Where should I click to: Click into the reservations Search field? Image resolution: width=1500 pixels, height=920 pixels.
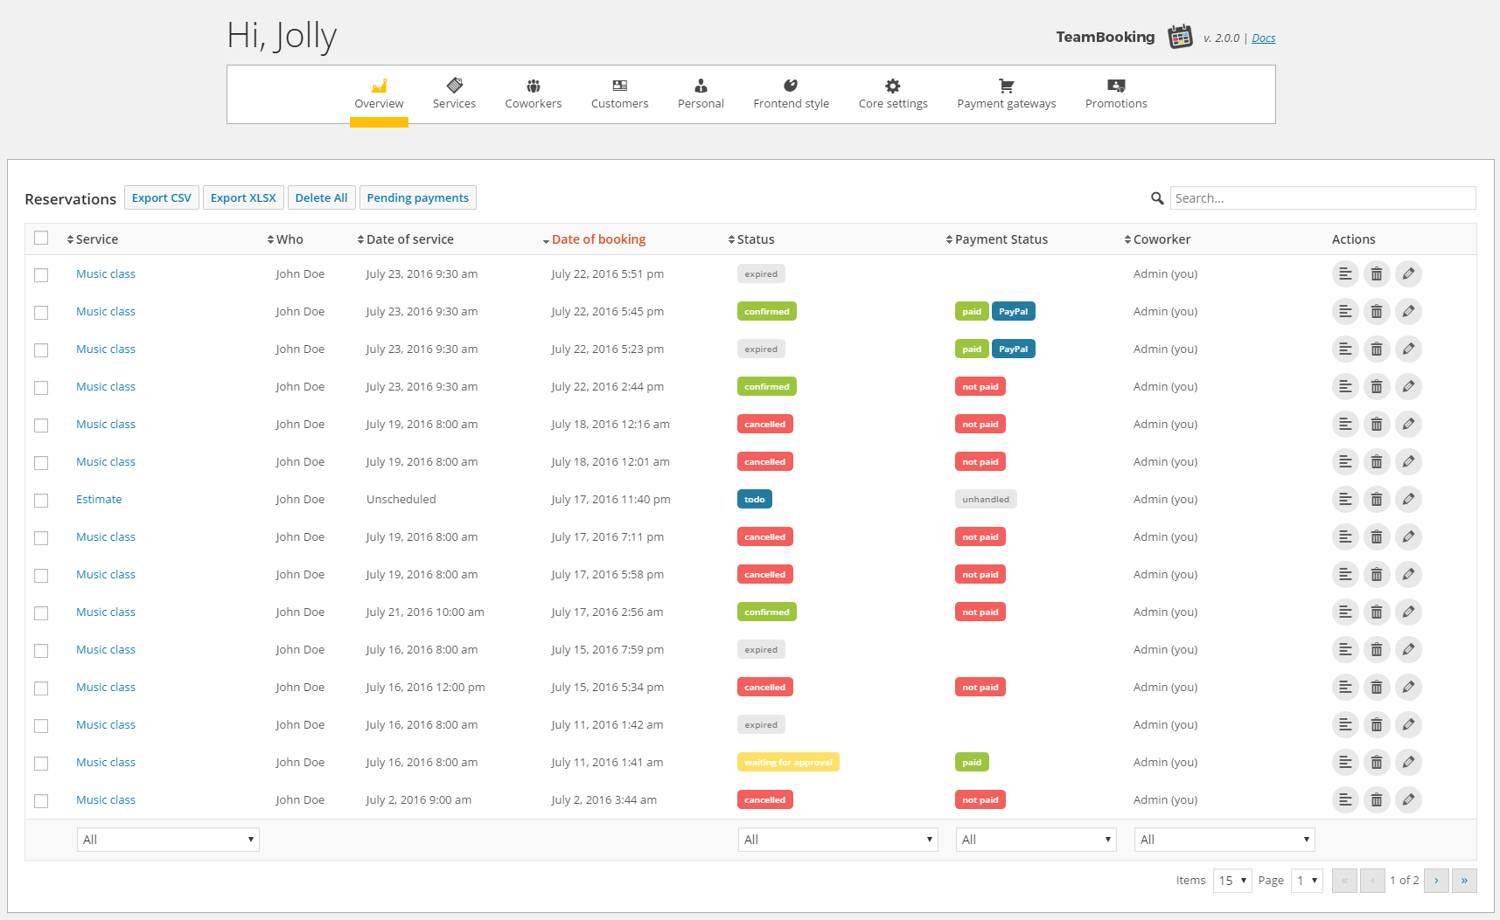(1322, 198)
